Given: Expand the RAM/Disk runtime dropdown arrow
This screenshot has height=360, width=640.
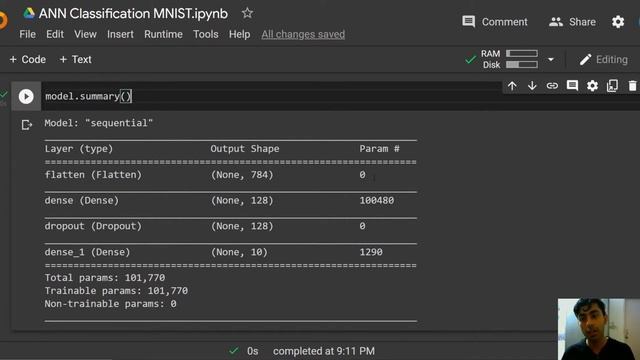Looking at the screenshot, I should 551,60.
